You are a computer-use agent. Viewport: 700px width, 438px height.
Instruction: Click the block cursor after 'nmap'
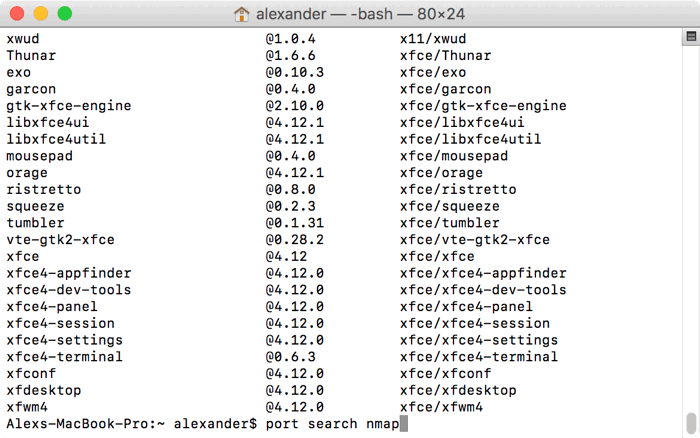click(404, 424)
